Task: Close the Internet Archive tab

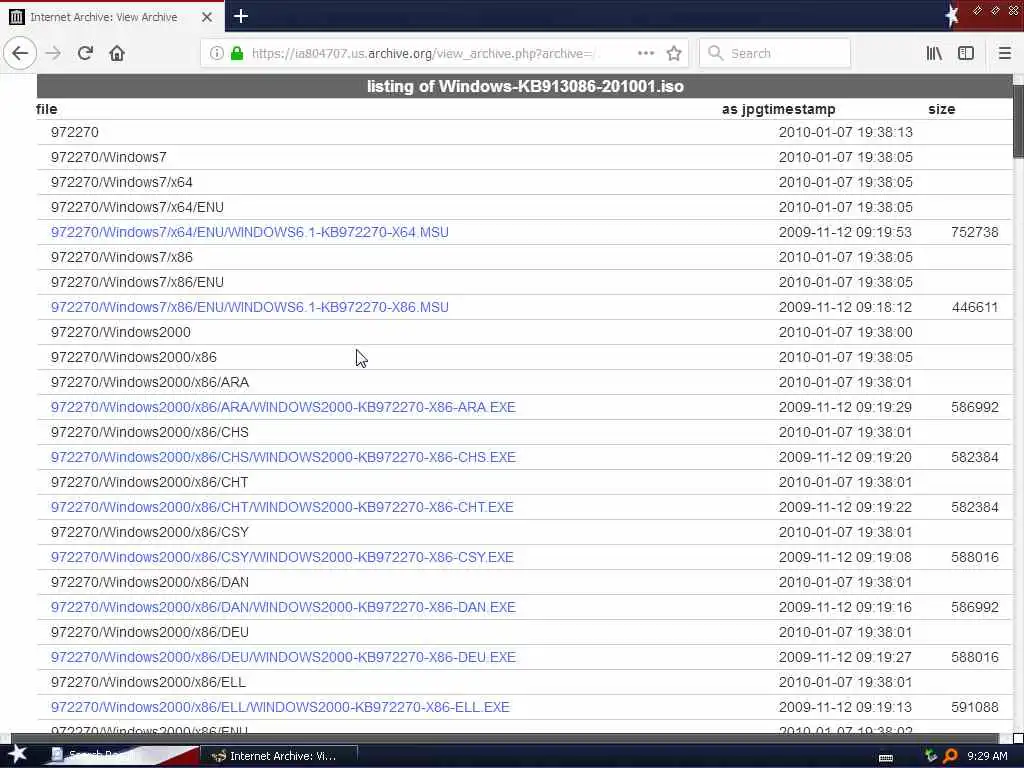Action: 207,17
